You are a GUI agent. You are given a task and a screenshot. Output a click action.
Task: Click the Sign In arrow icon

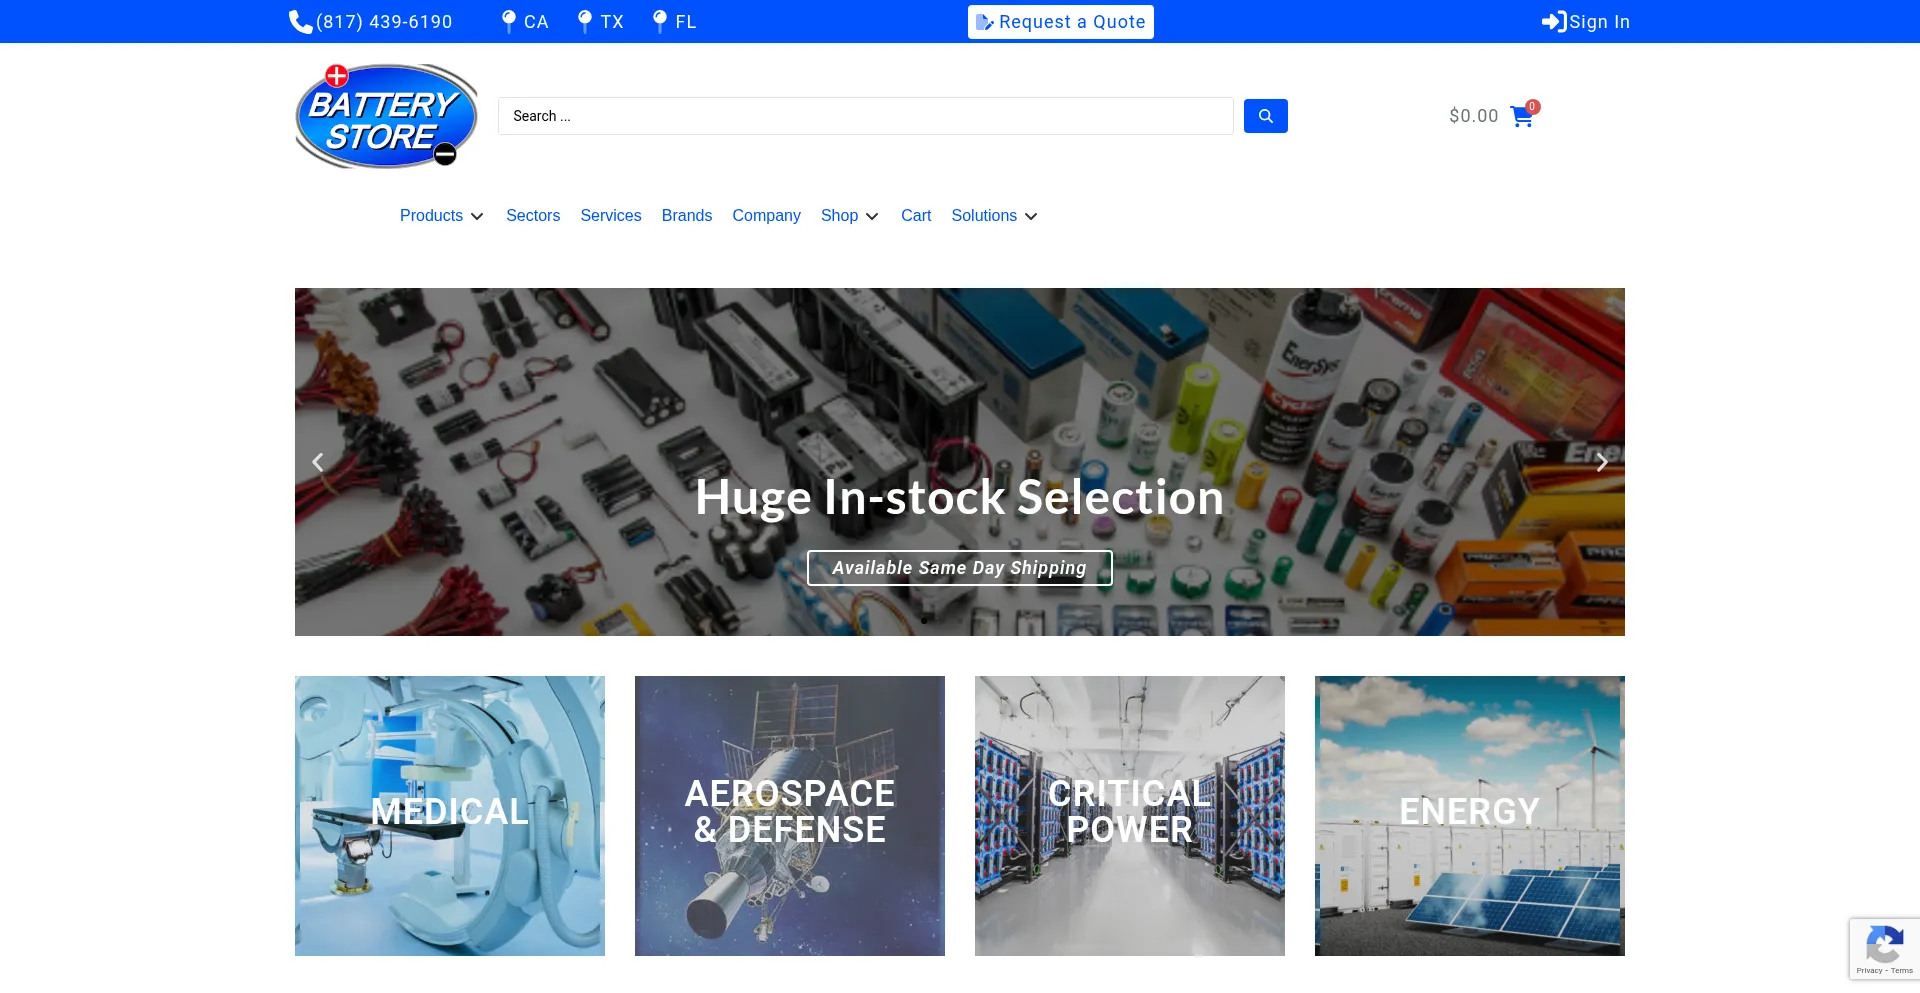coord(1554,22)
